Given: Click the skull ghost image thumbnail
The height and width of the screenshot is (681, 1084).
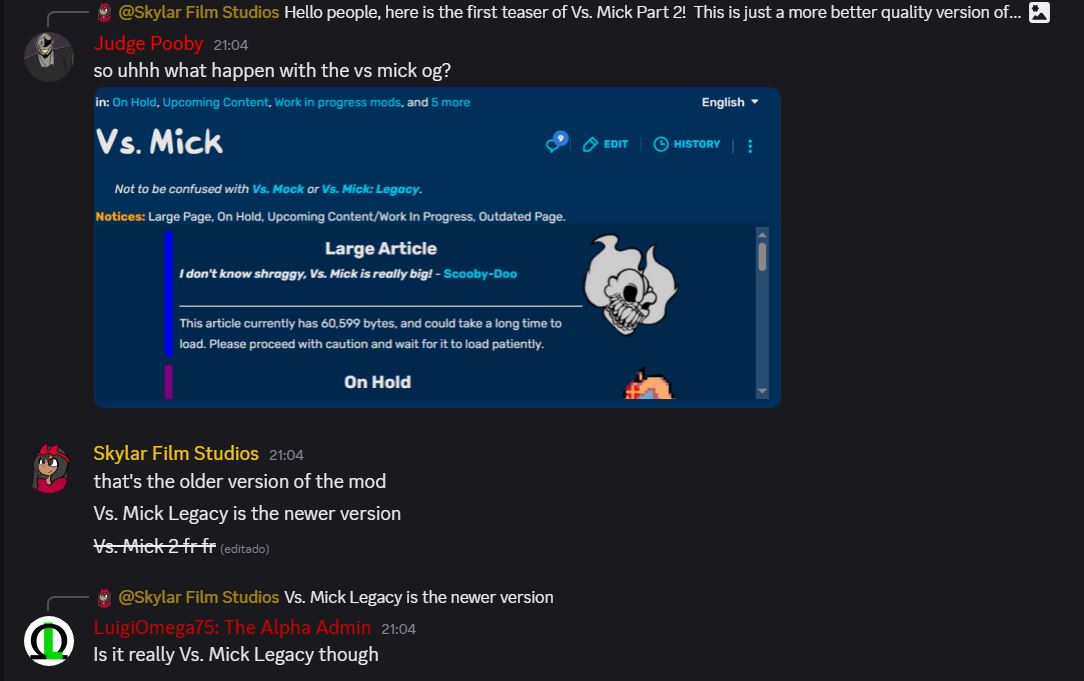Looking at the screenshot, I should click(x=630, y=284).
